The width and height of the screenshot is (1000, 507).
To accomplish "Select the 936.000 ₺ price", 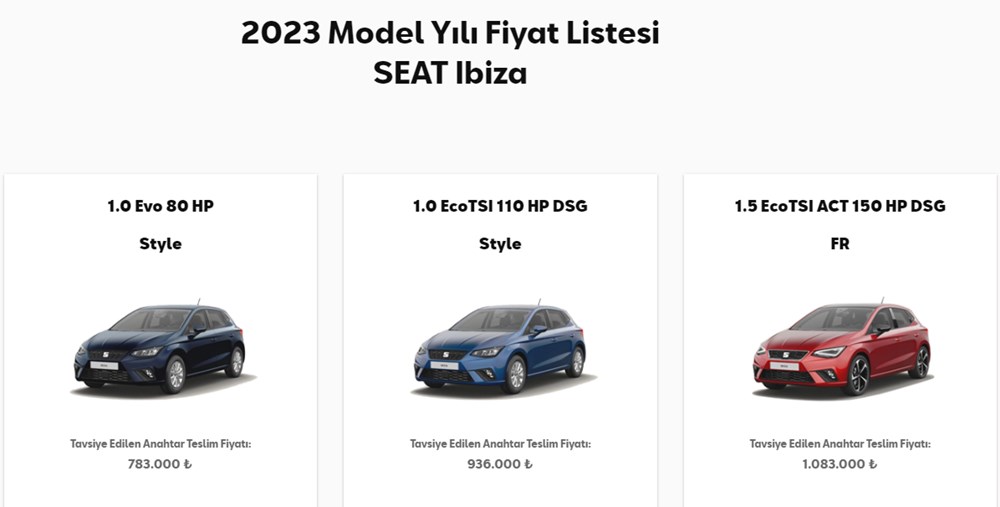I will [x=500, y=464].
